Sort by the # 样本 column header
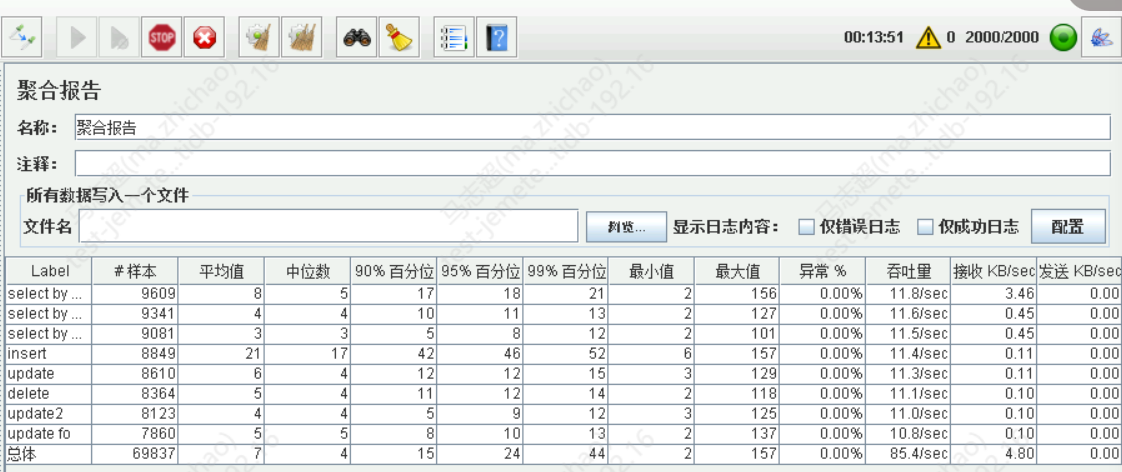Viewport: 1122px width, 472px height. click(x=135, y=271)
